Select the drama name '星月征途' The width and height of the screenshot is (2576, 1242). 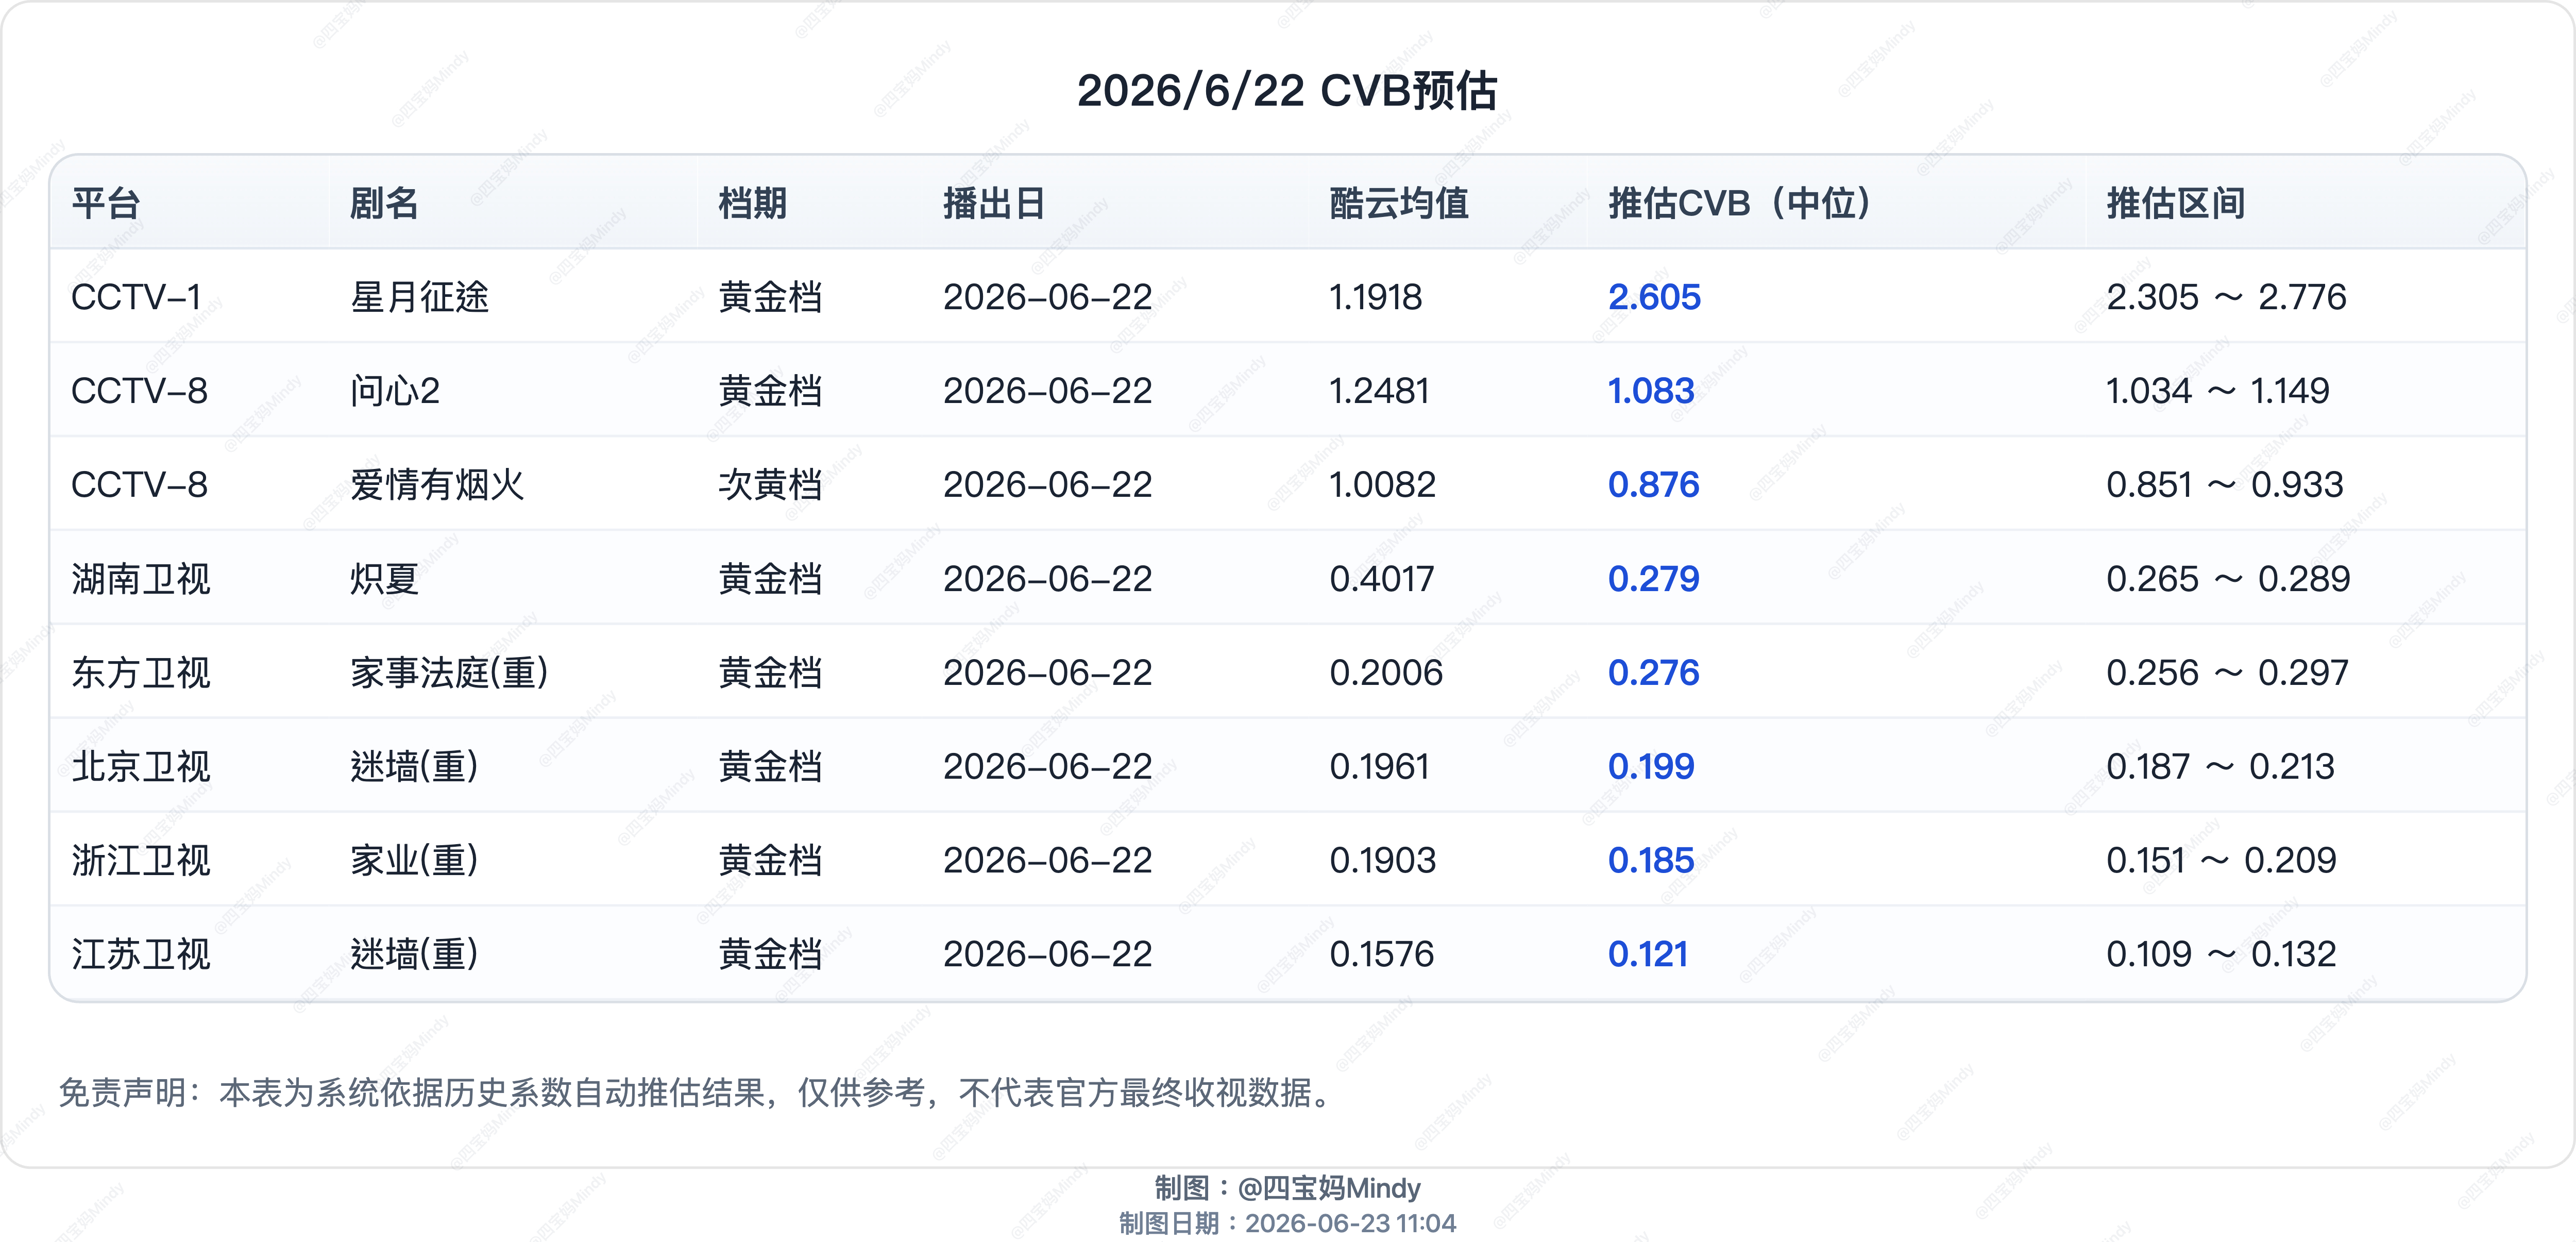pyautogui.click(x=419, y=297)
